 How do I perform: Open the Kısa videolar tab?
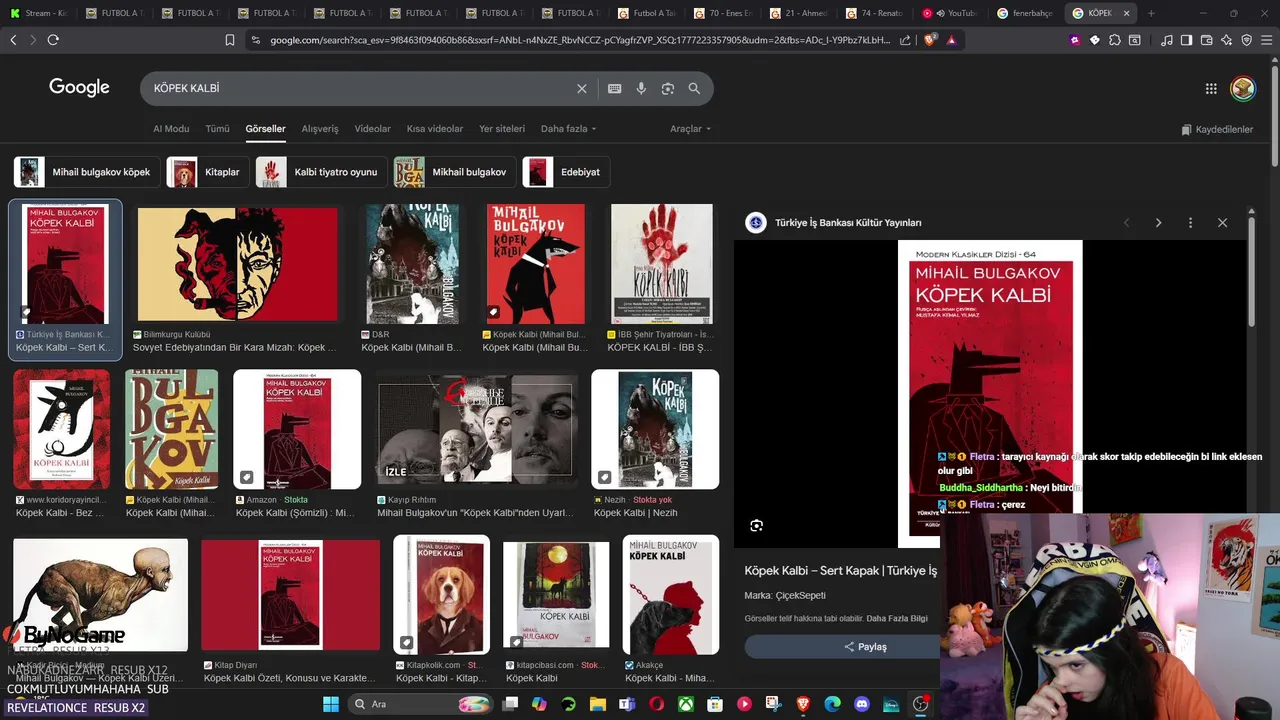[435, 129]
